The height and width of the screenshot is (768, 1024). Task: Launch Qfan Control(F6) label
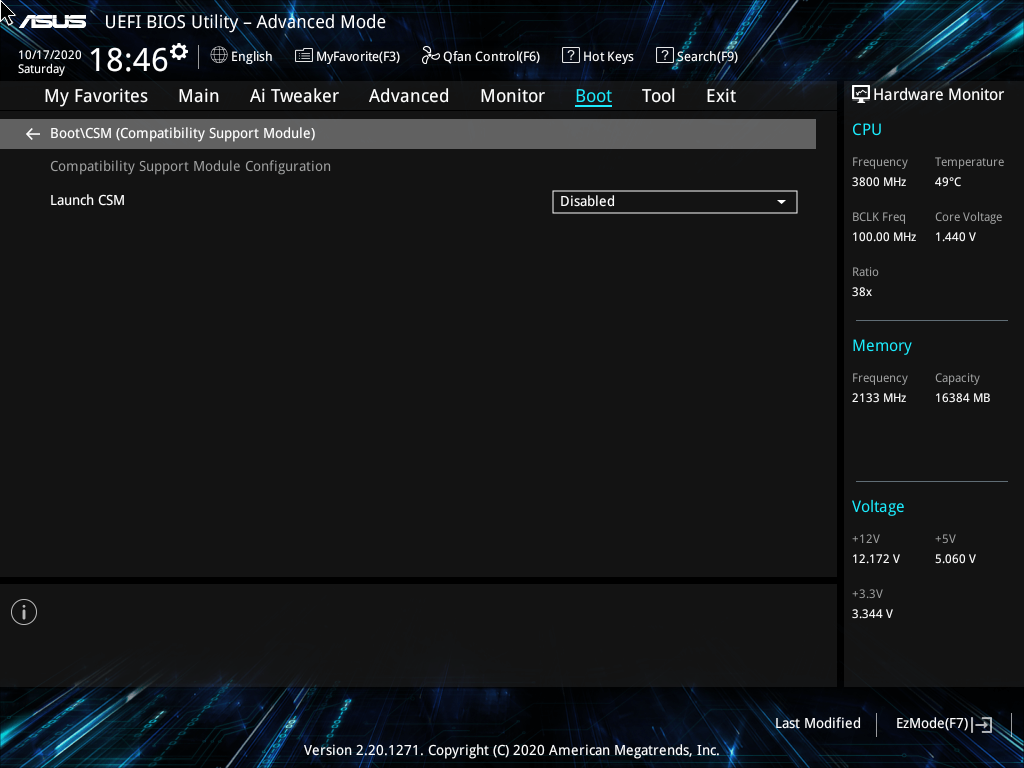click(491, 57)
